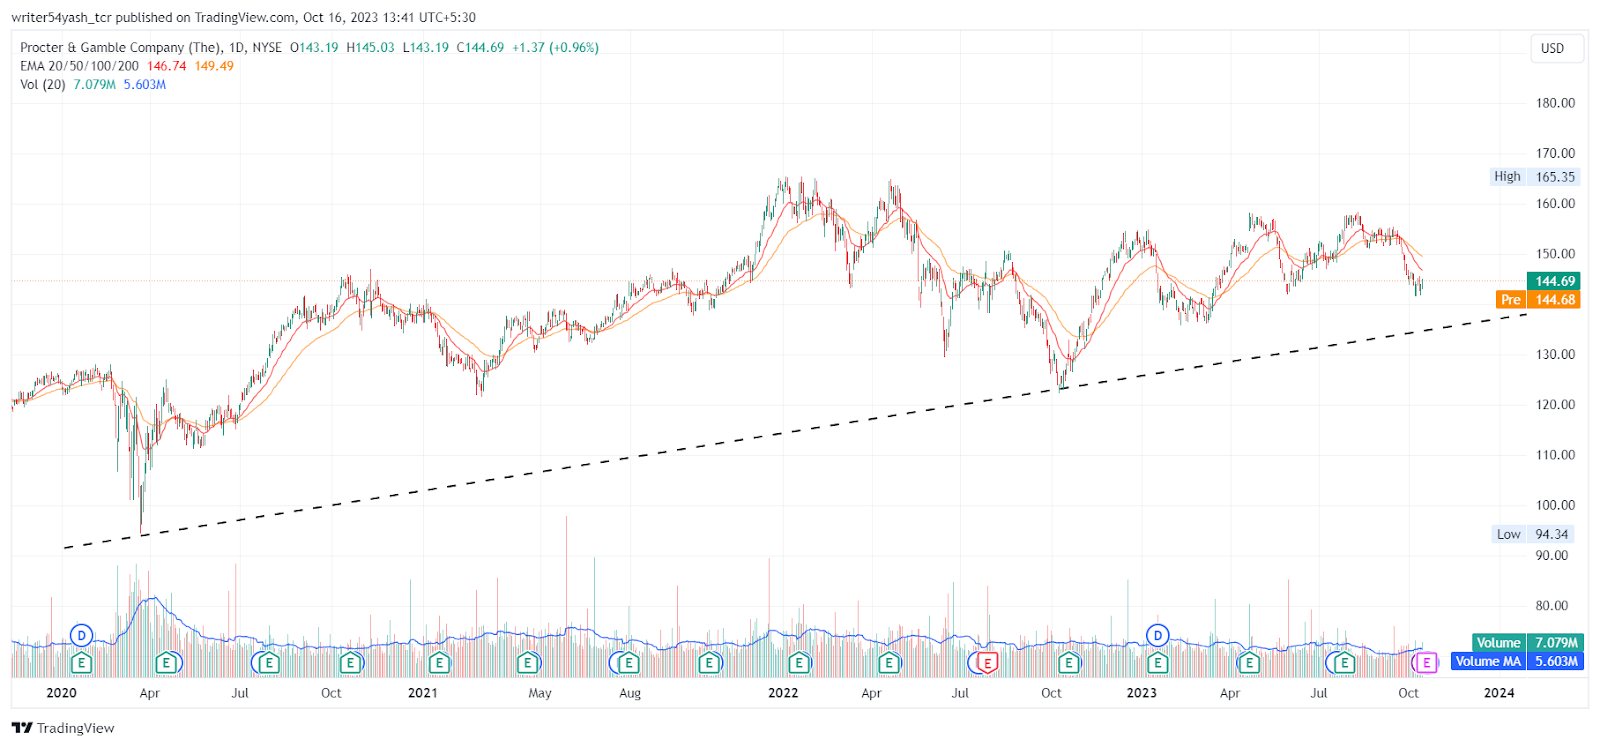The image size is (1600, 747).
Task: Click the earnings E marker for January 2023
Action: click(1158, 662)
